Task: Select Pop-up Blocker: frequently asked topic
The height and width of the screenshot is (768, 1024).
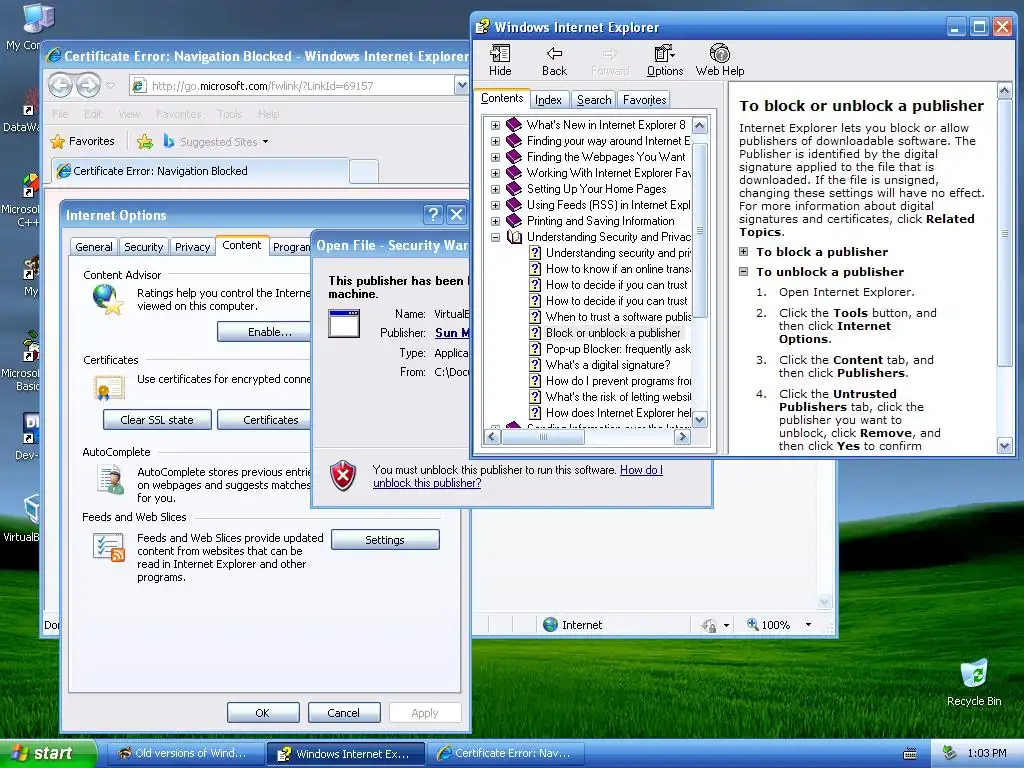Action: (609, 349)
